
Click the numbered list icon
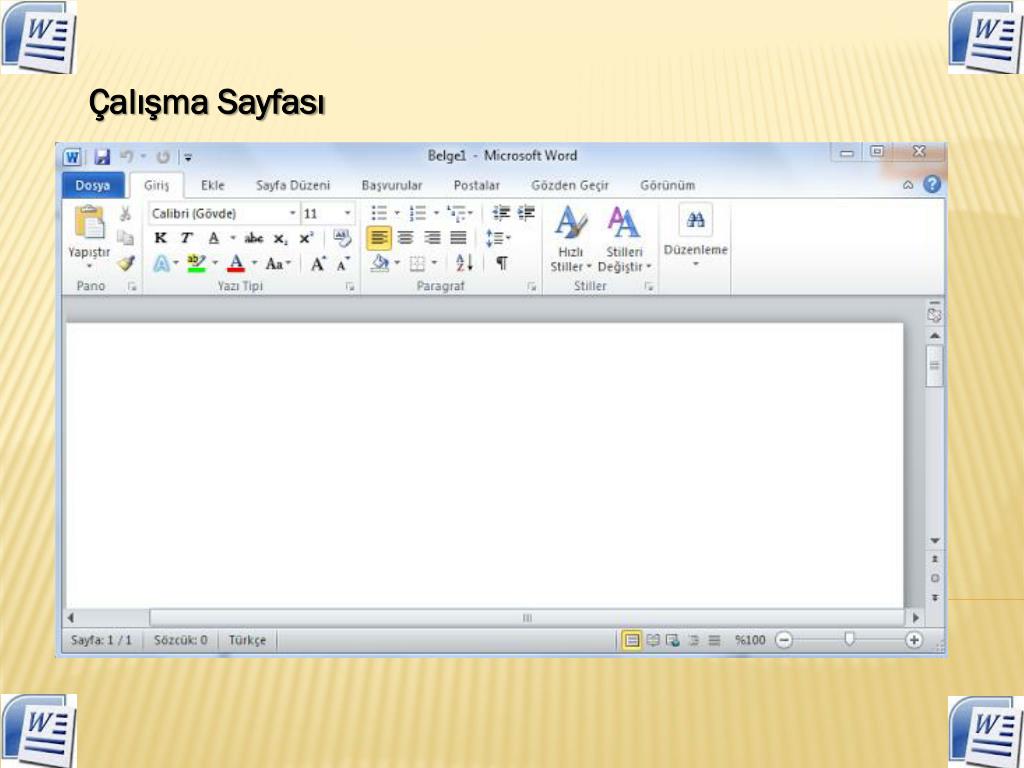[418, 213]
